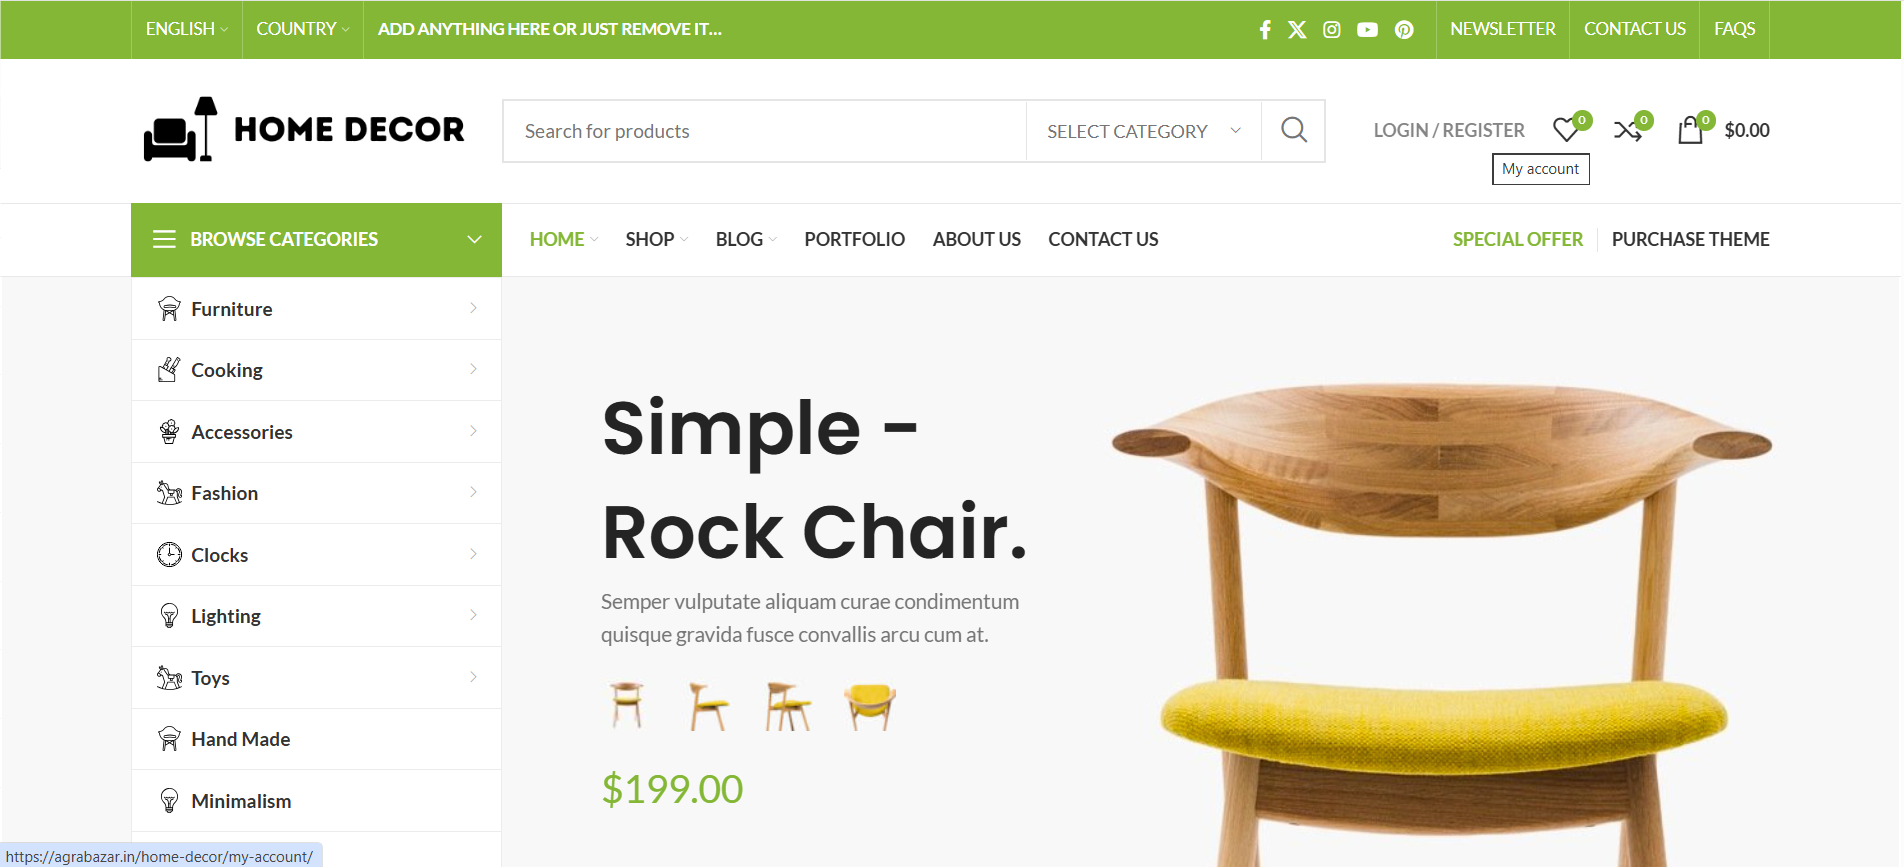1904x867 pixels.
Task: Open the Pinterest social icon
Action: [1404, 30]
